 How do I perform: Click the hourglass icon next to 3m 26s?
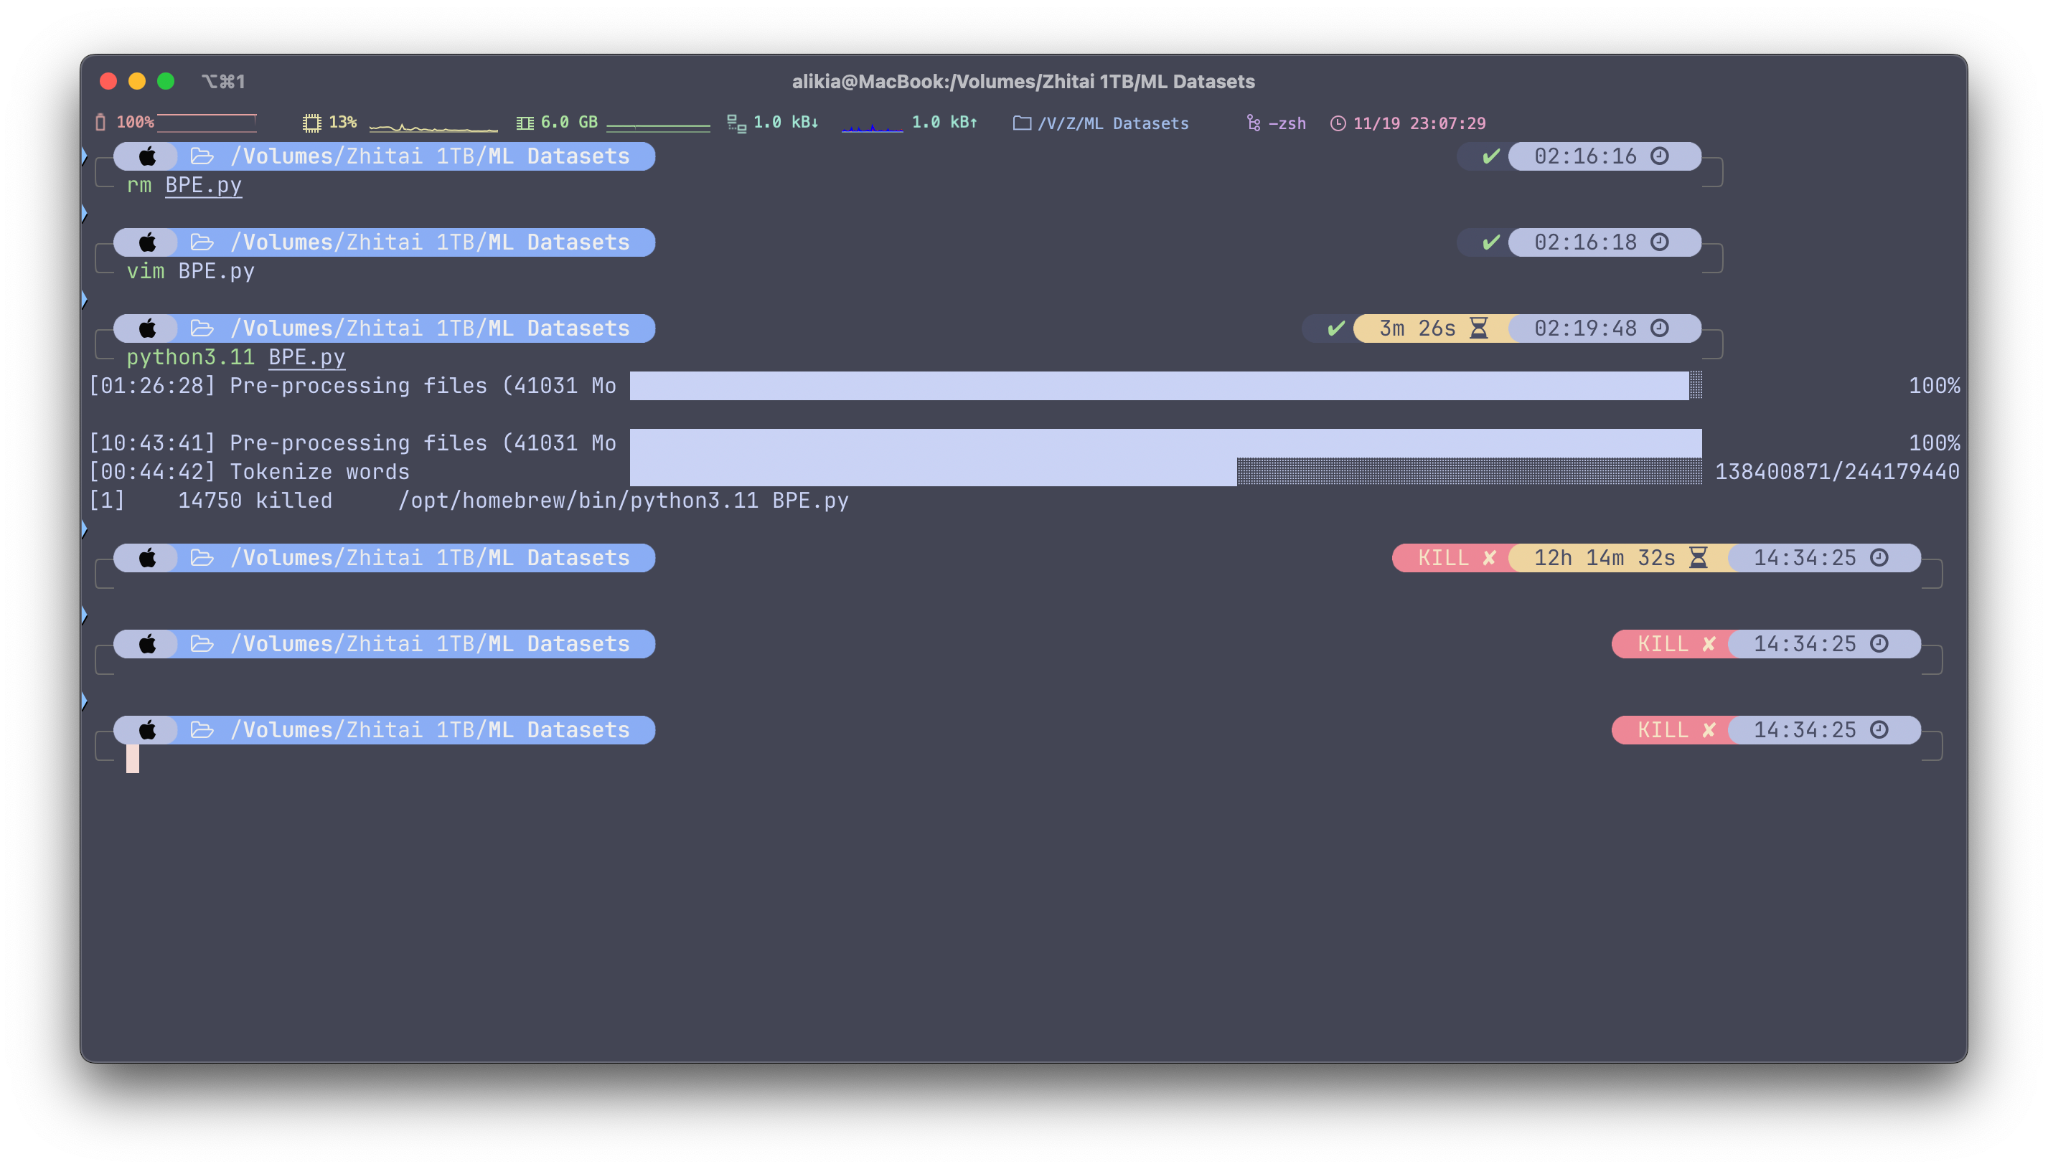1478,328
